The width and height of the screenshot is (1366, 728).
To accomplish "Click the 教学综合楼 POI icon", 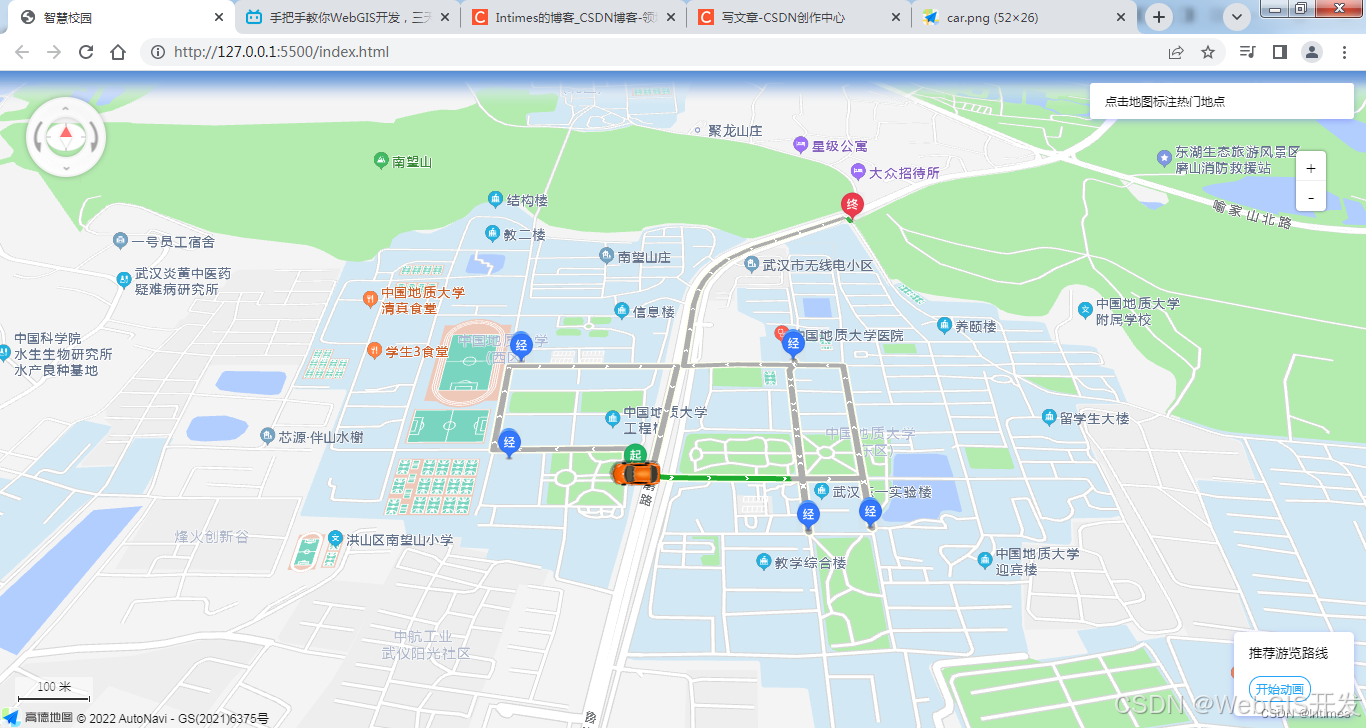I will pyautogui.click(x=764, y=562).
